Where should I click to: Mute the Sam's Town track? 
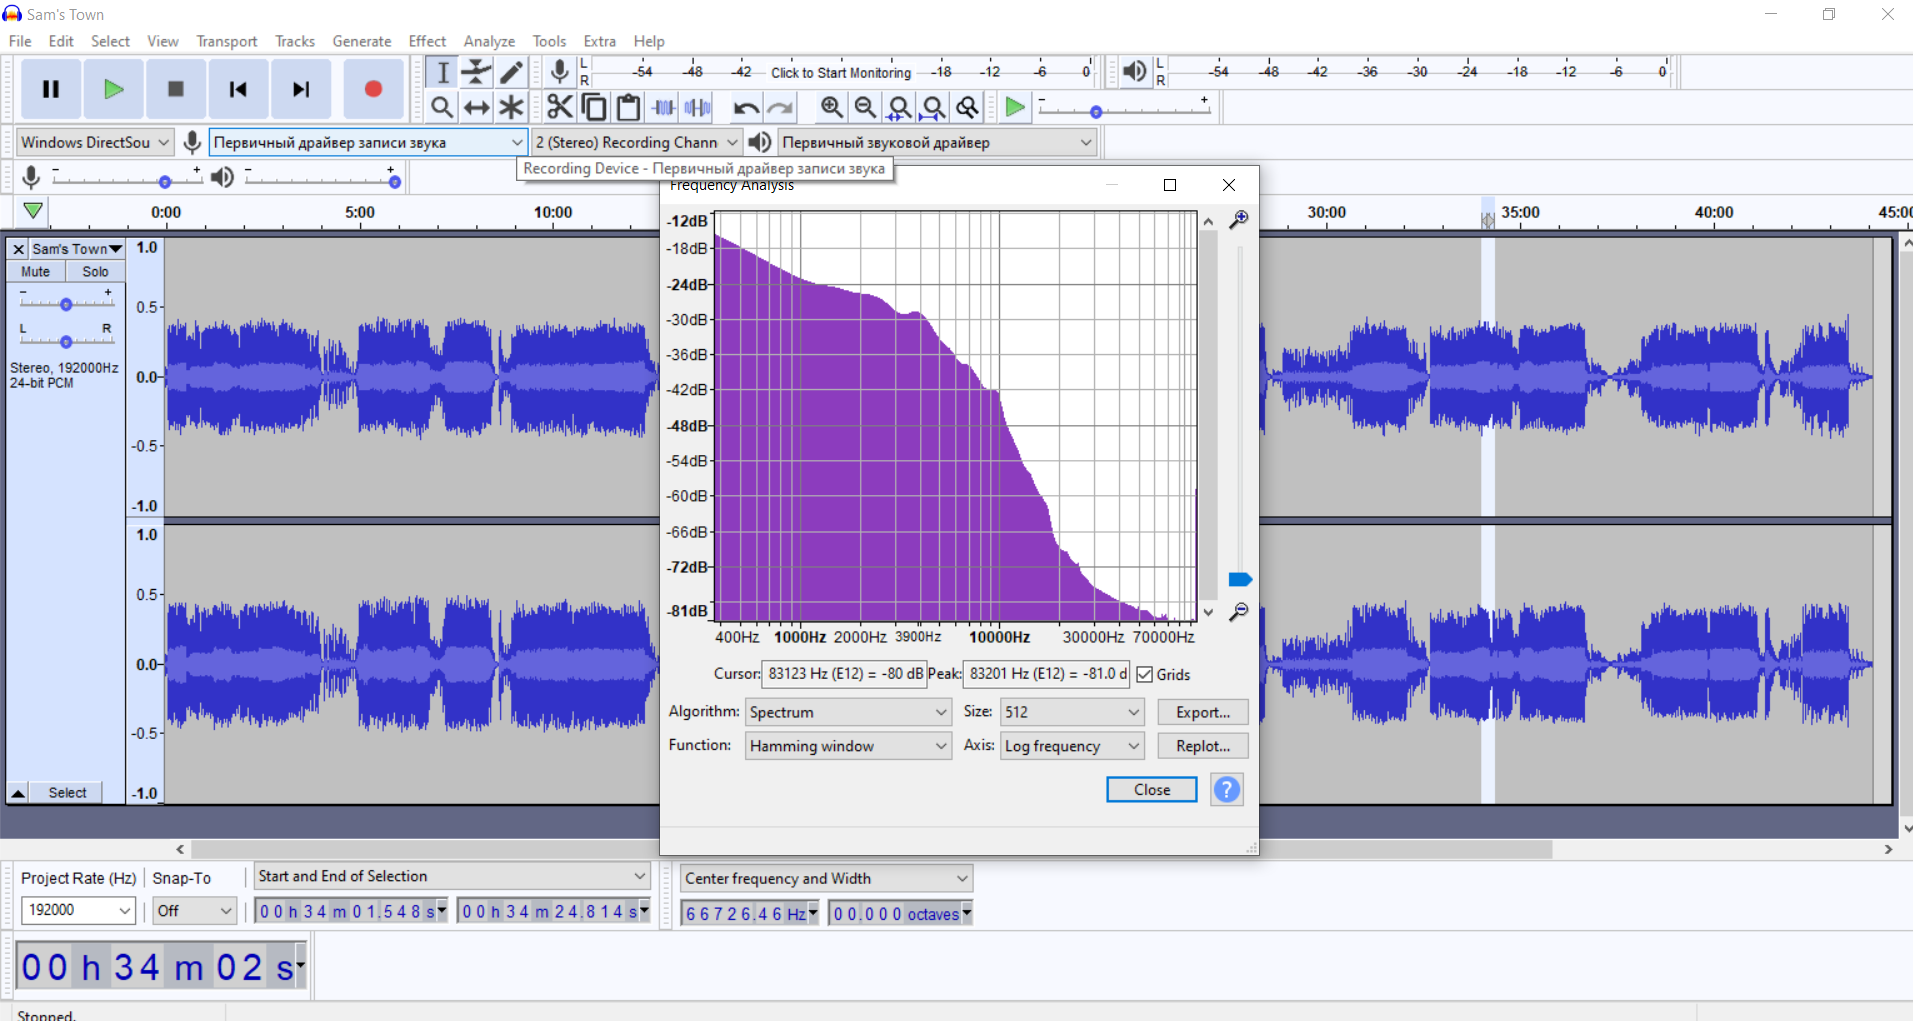click(x=36, y=272)
